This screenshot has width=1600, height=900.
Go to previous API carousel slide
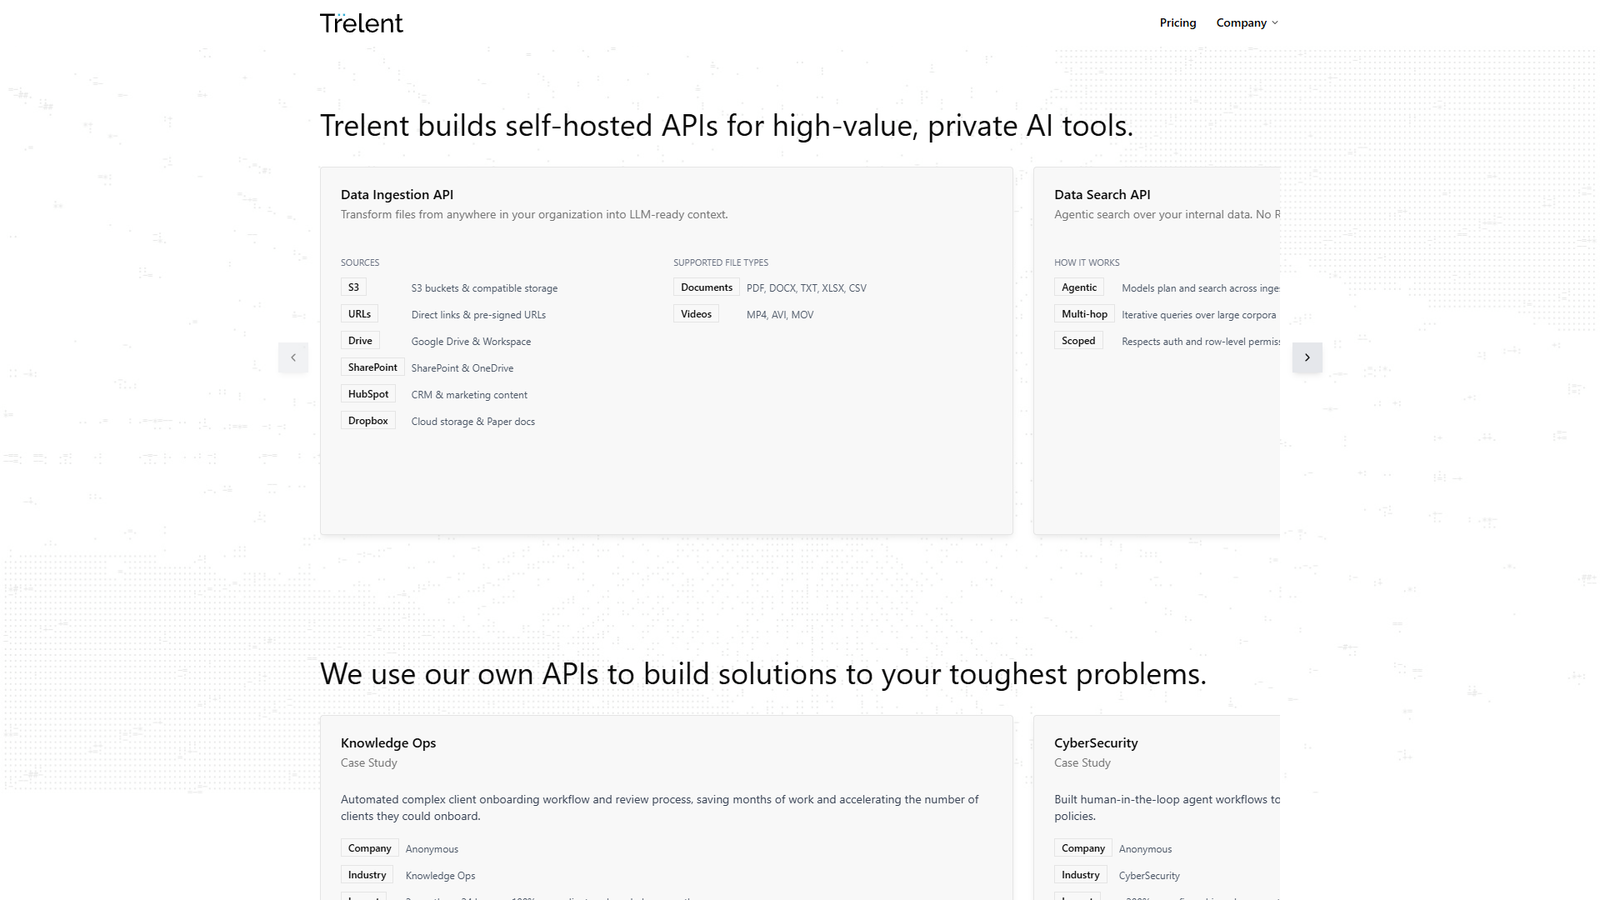pyautogui.click(x=293, y=357)
